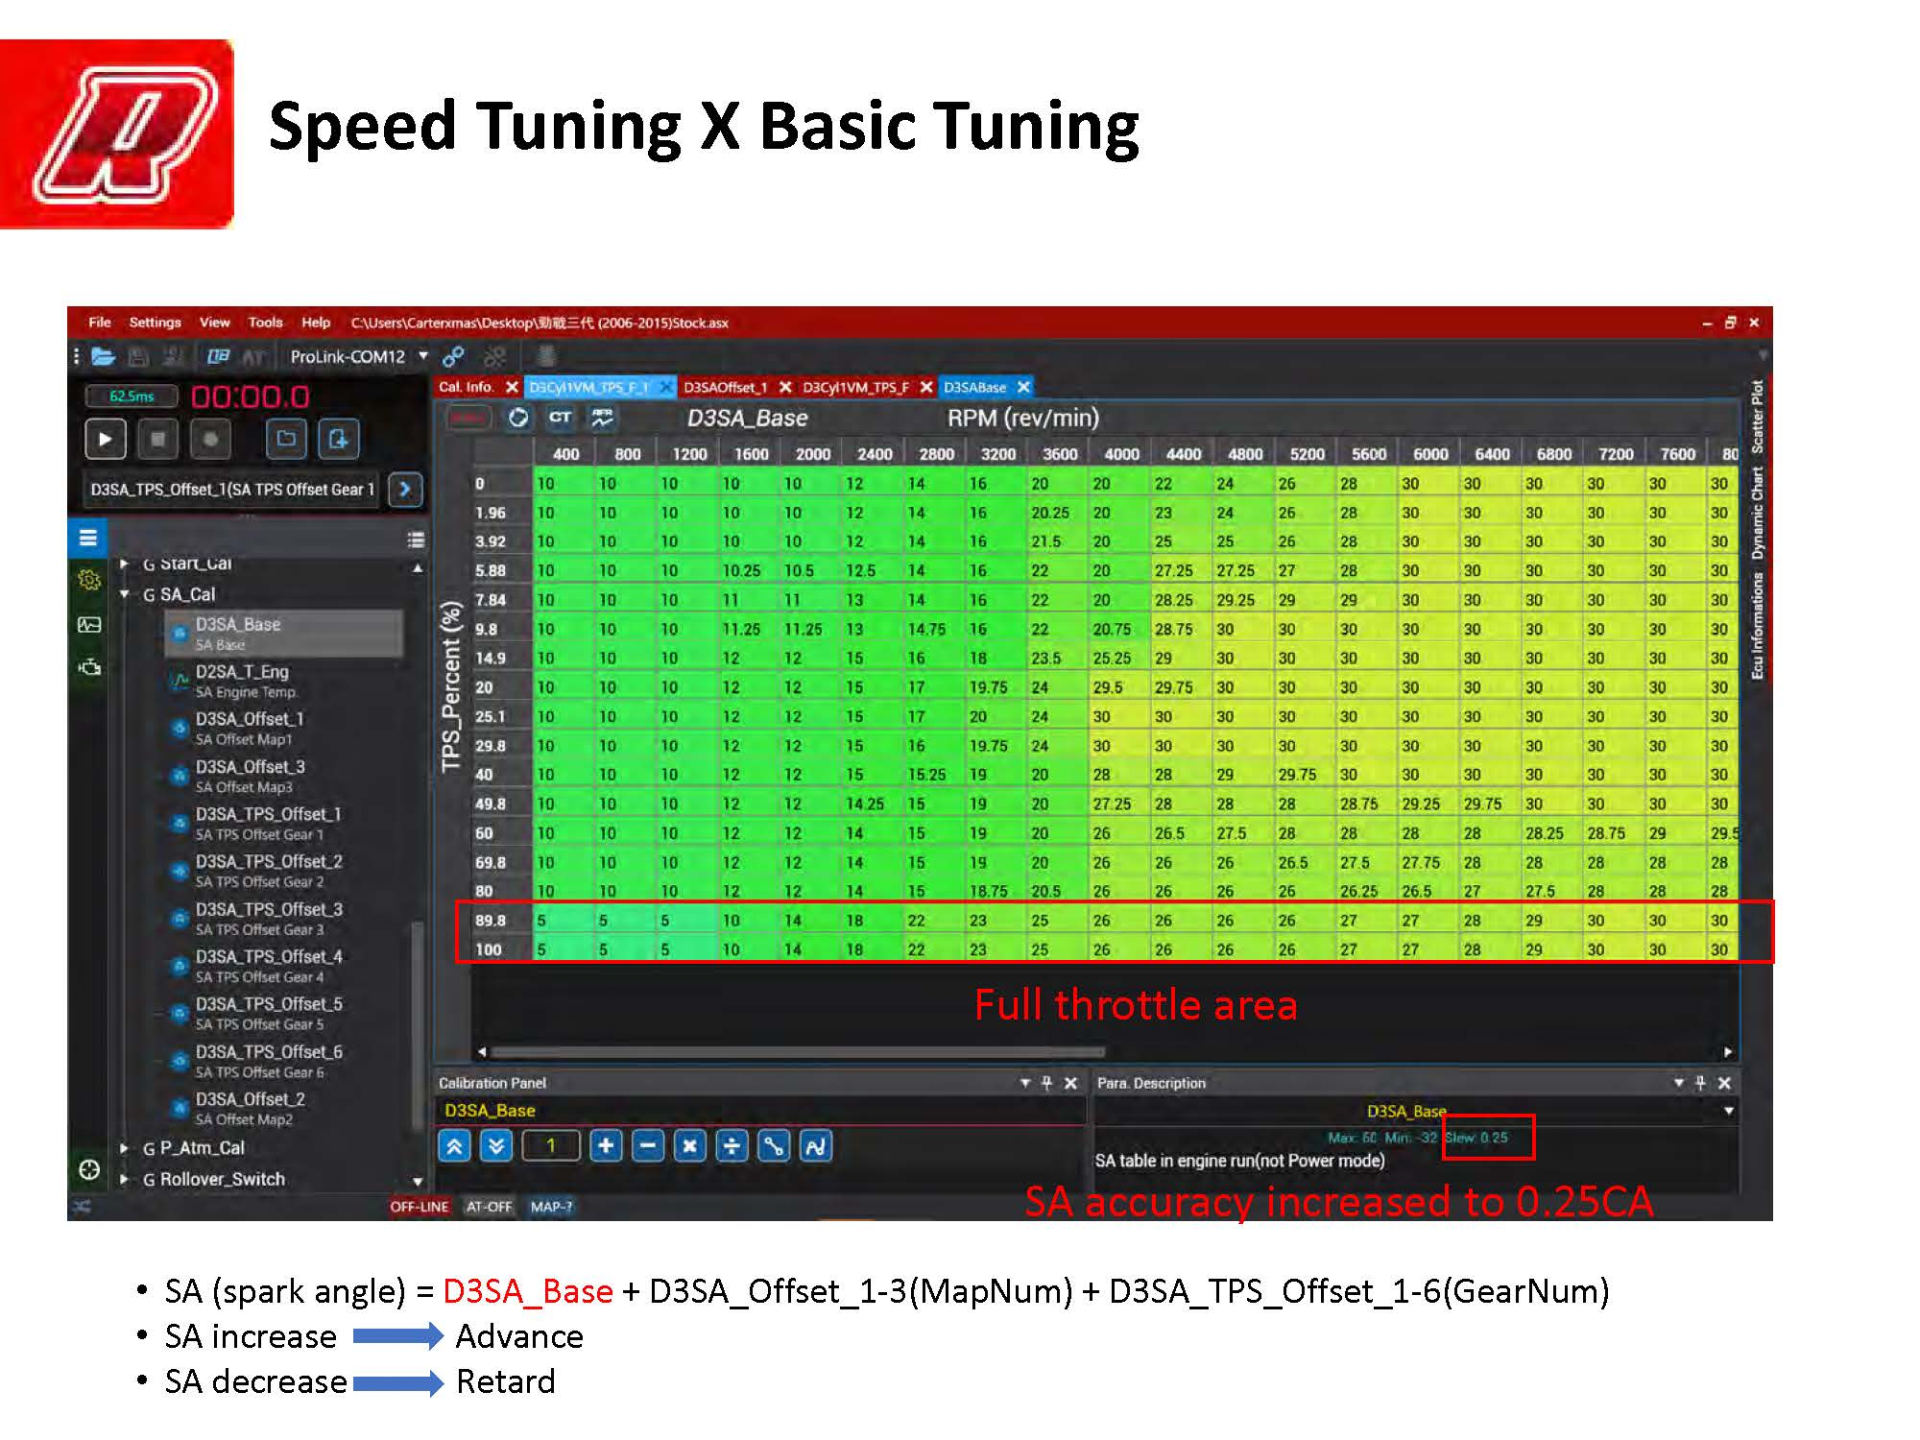Screen dimensions: 1920x1440
Task: Edit the multiplier value field in Calibration Panel
Action: click(551, 1146)
